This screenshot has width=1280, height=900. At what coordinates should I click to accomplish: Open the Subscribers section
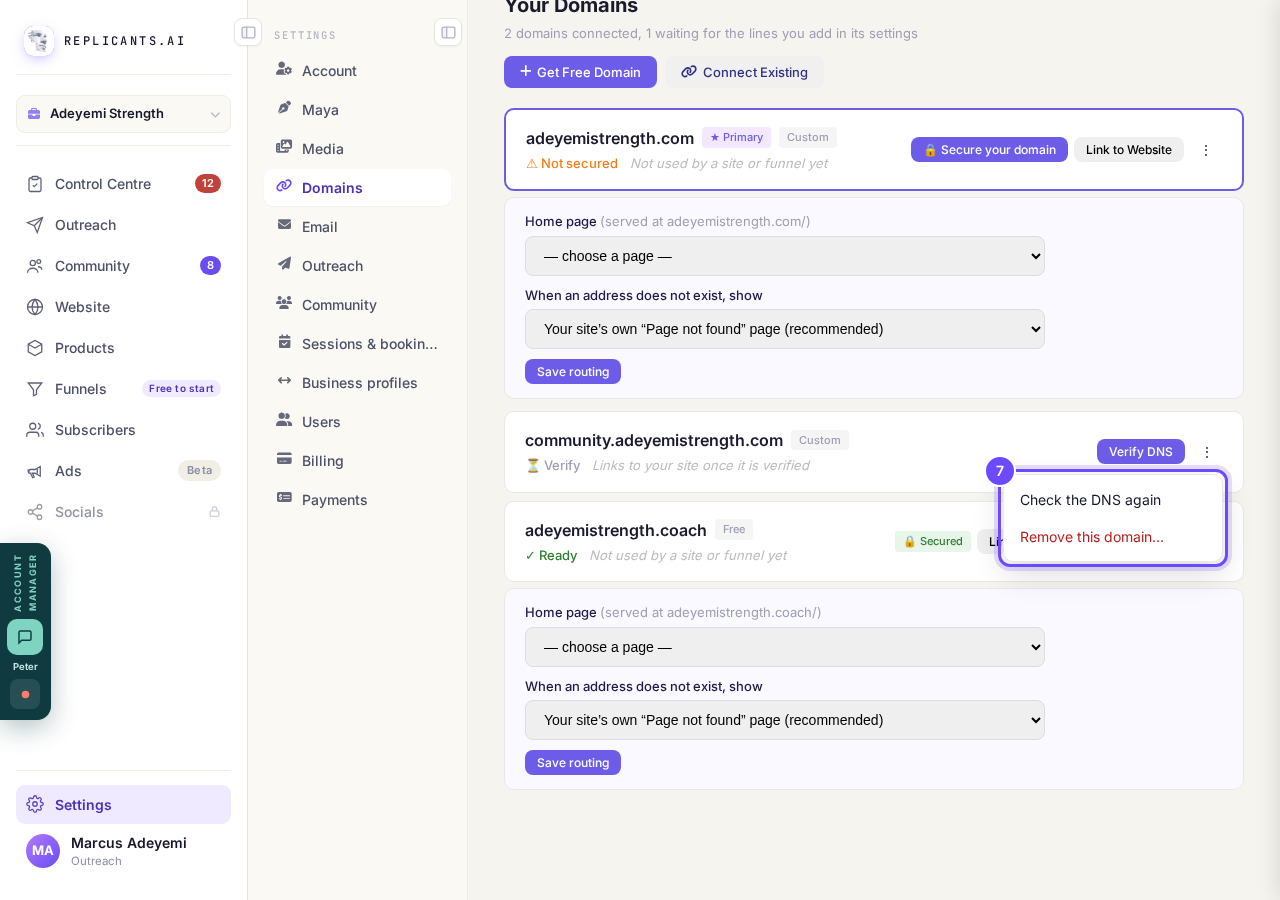(x=123, y=429)
